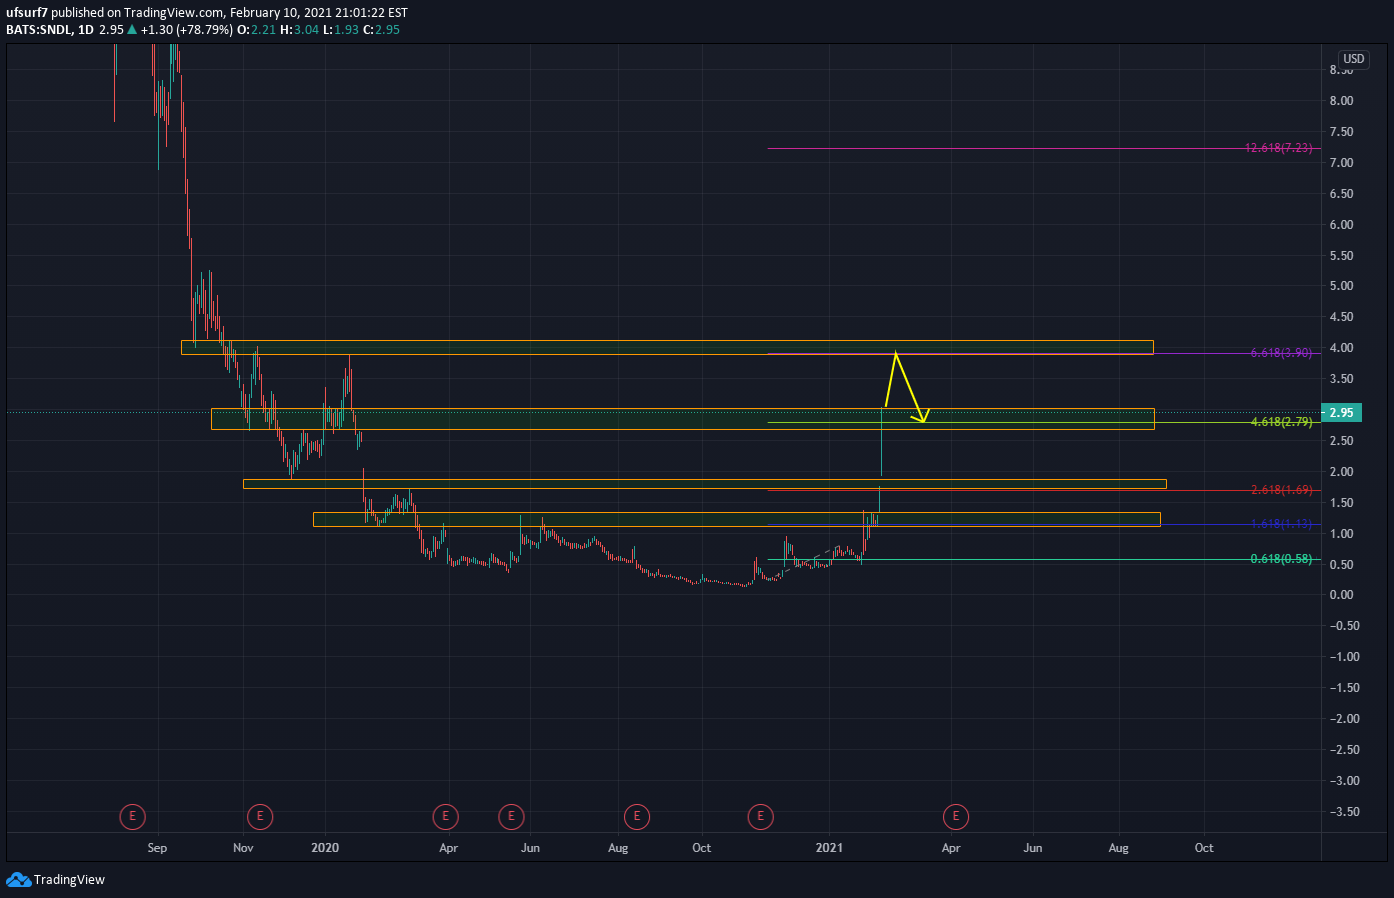Click the −3.50 price axis label
This screenshot has height=898, width=1394.
coord(1344,812)
